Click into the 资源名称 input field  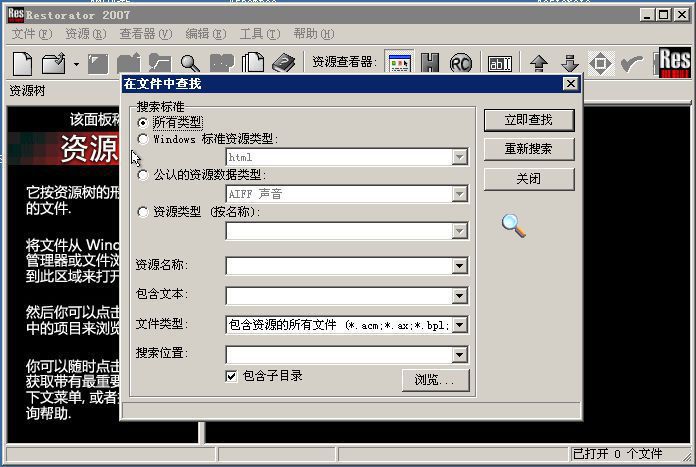click(340, 266)
